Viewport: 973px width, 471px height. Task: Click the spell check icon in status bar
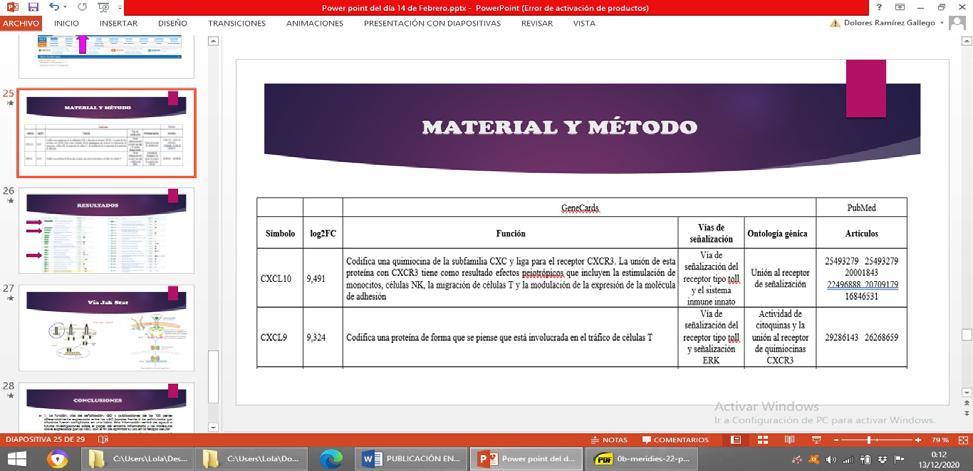point(103,439)
